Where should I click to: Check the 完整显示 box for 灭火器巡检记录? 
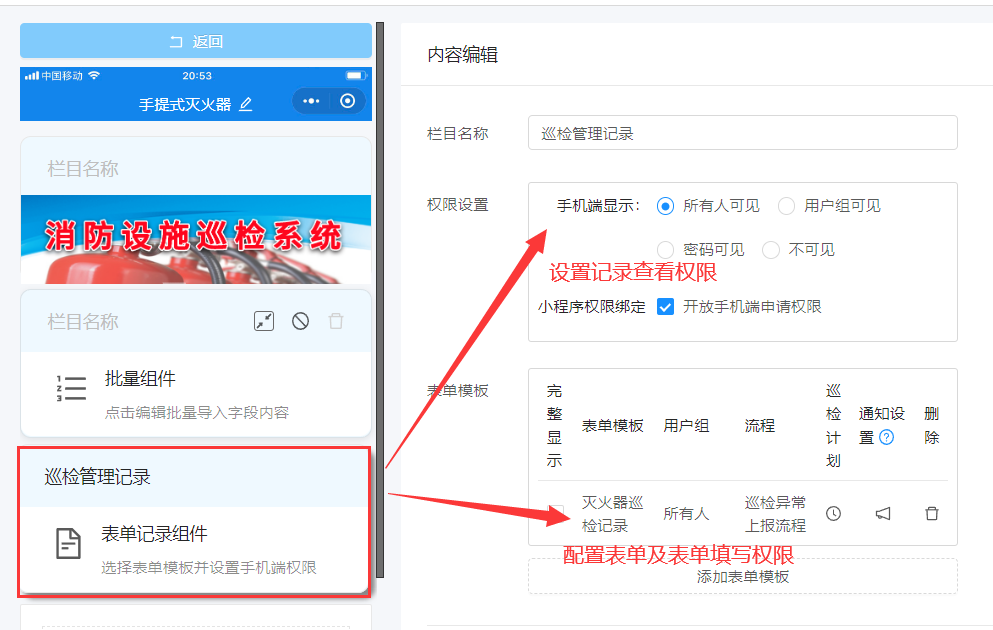pyautogui.click(x=553, y=510)
